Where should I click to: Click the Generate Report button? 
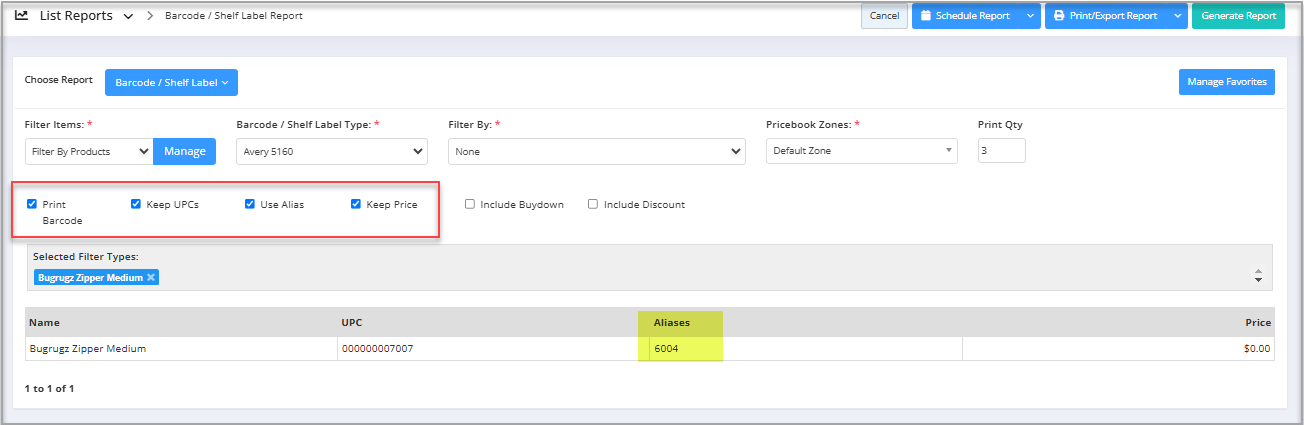(1238, 16)
